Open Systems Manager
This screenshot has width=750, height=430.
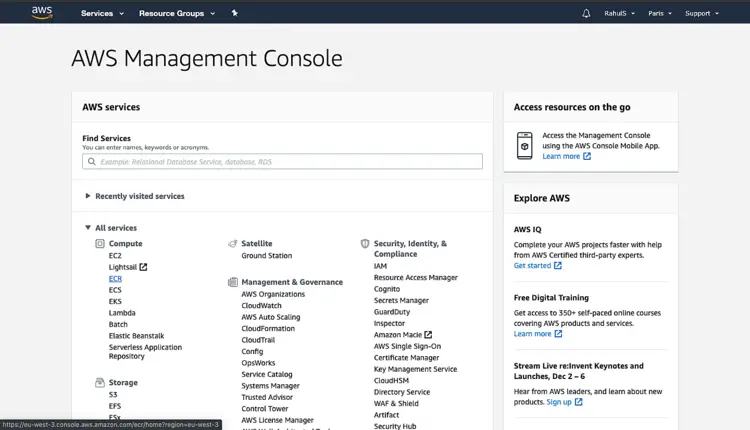coord(271,386)
